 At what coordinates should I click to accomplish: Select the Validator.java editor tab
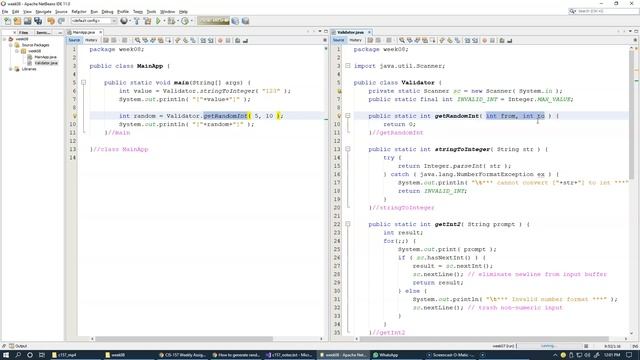click(351, 32)
